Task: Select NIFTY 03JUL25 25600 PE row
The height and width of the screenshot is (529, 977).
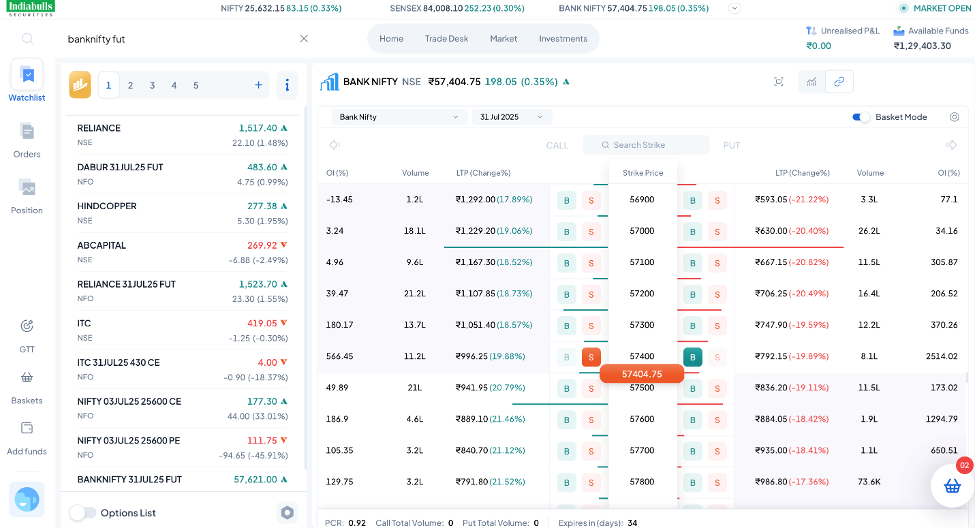Action: coord(182,447)
